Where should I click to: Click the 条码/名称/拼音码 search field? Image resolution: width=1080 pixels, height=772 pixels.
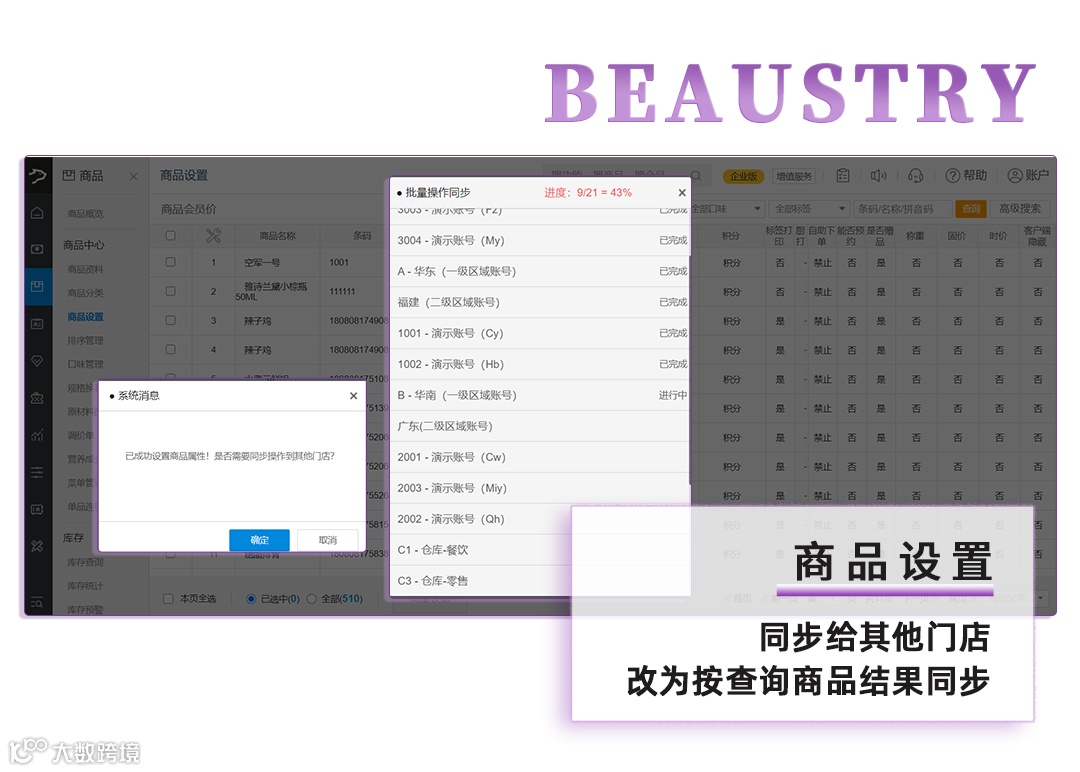(x=902, y=209)
